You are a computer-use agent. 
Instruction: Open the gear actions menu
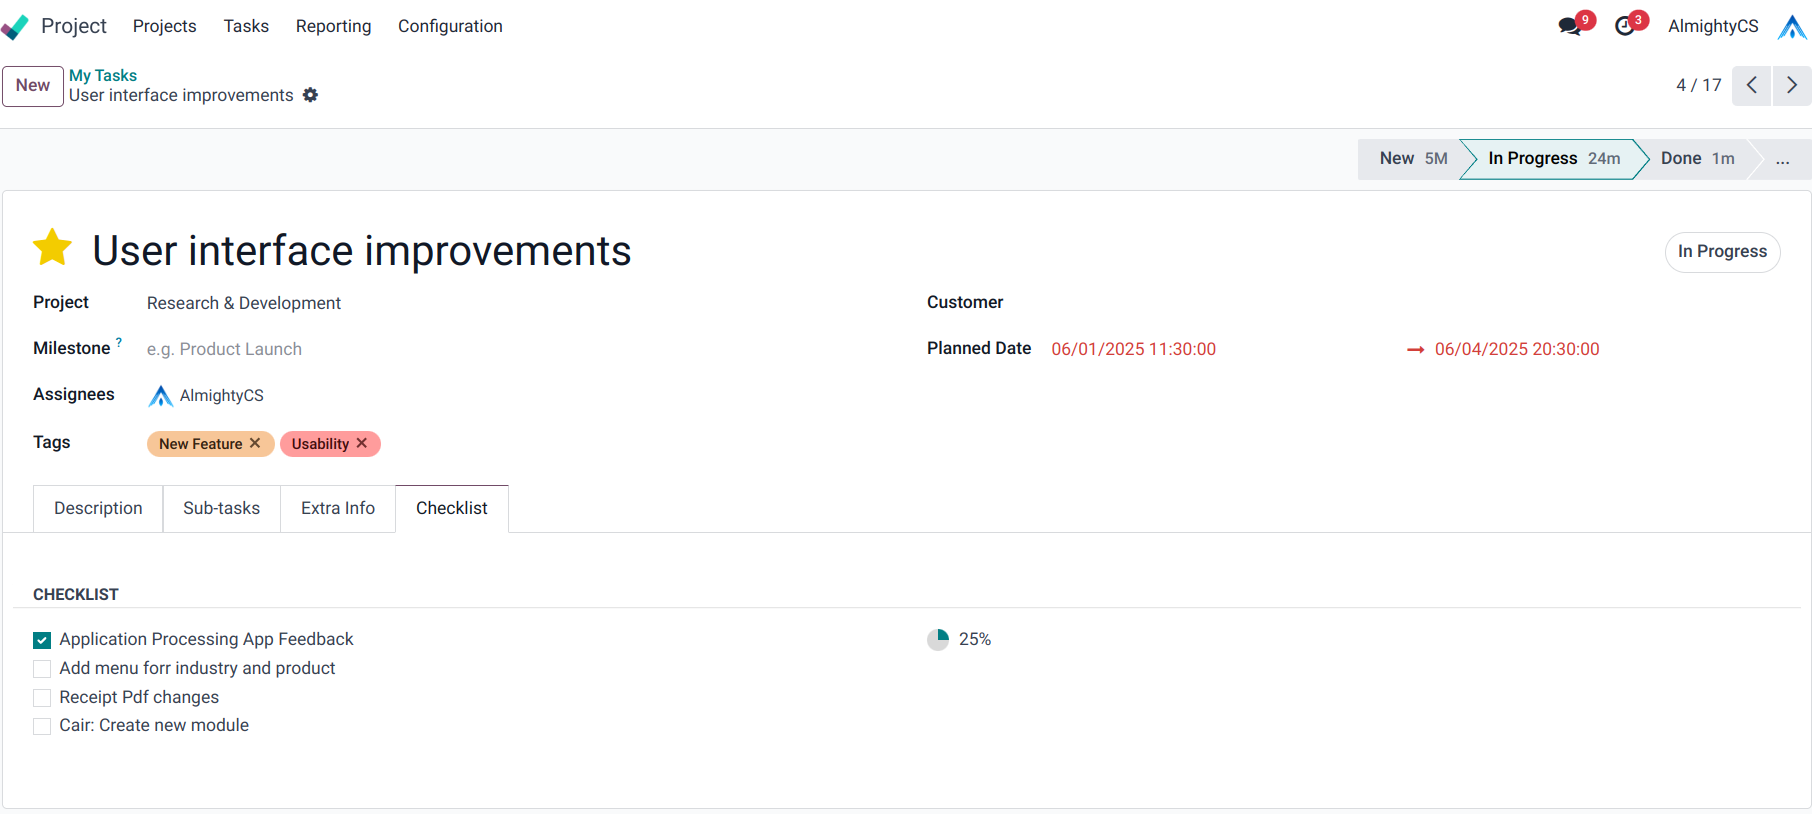click(x=311, y=95)
